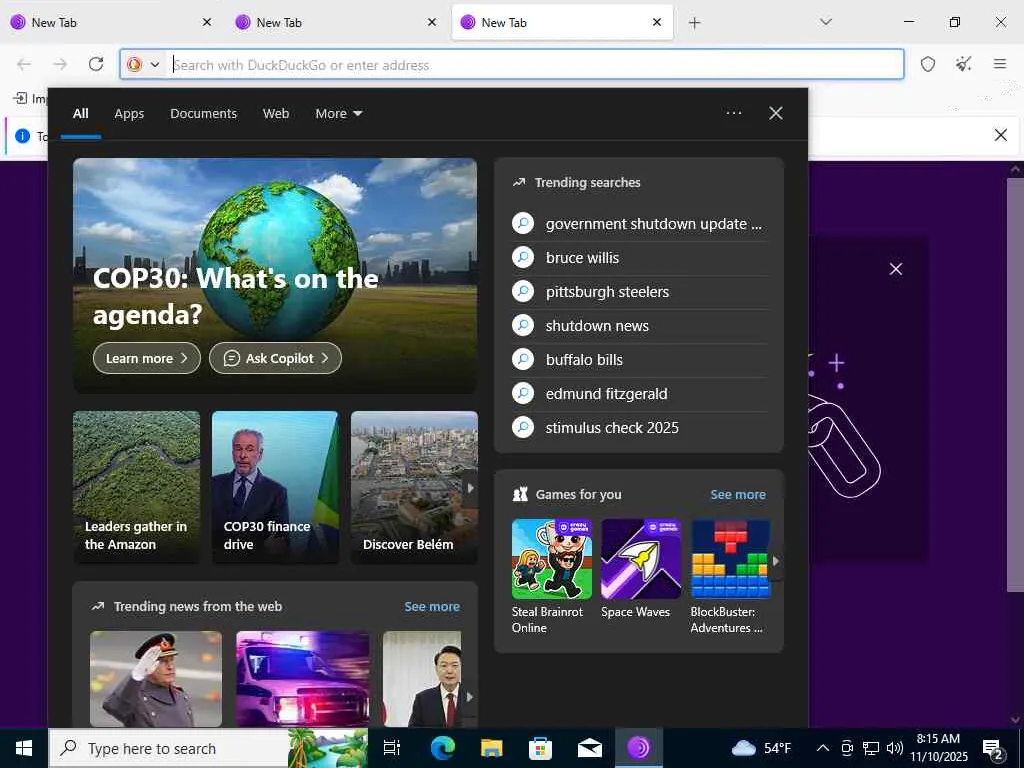Viewport: 1024px width, 768px height.
Task: Open news thumbnail of saluting officer
Action: (x=155, y=679)
